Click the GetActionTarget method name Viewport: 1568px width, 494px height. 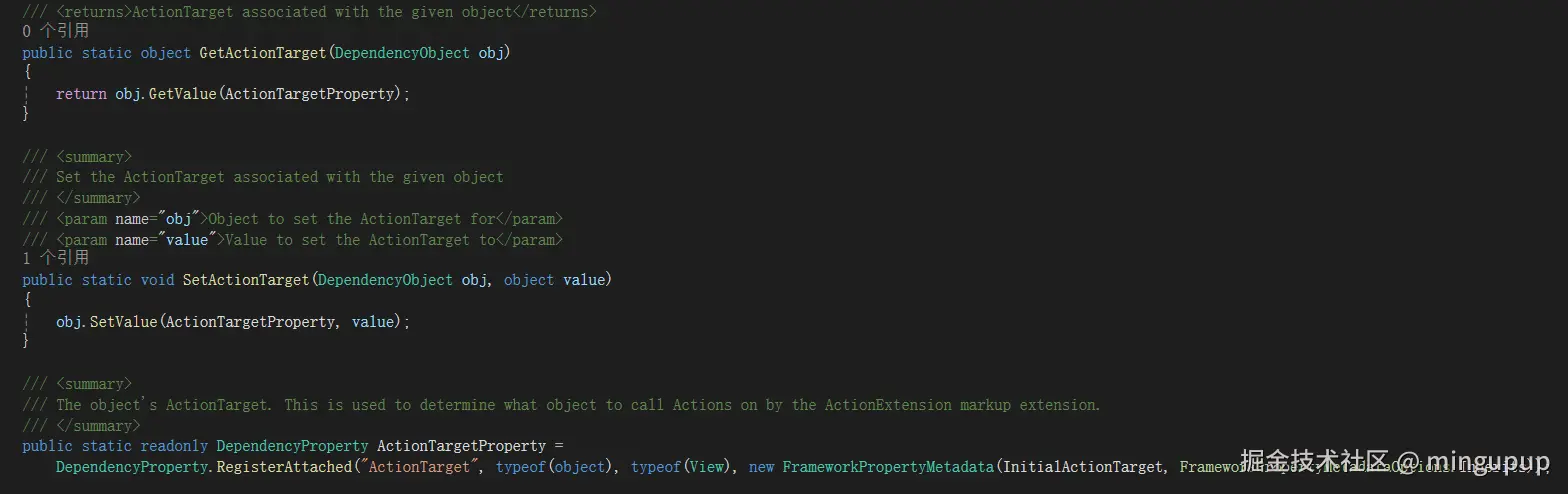[262, 52]
